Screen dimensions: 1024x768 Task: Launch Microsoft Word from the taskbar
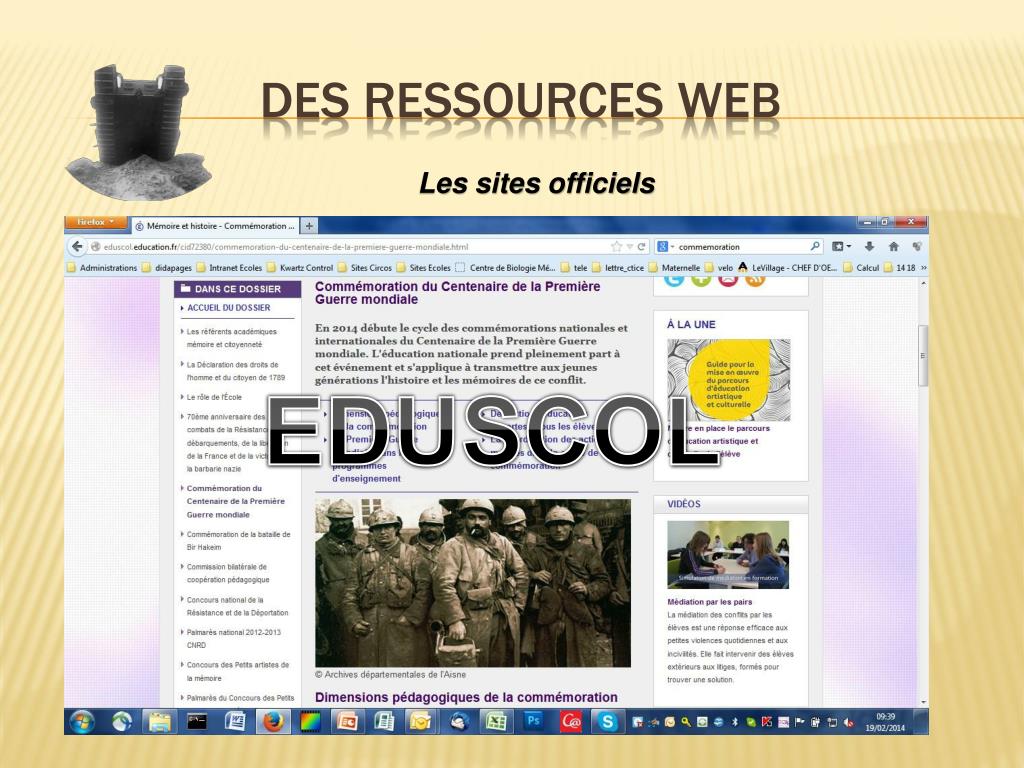point(234,722)
